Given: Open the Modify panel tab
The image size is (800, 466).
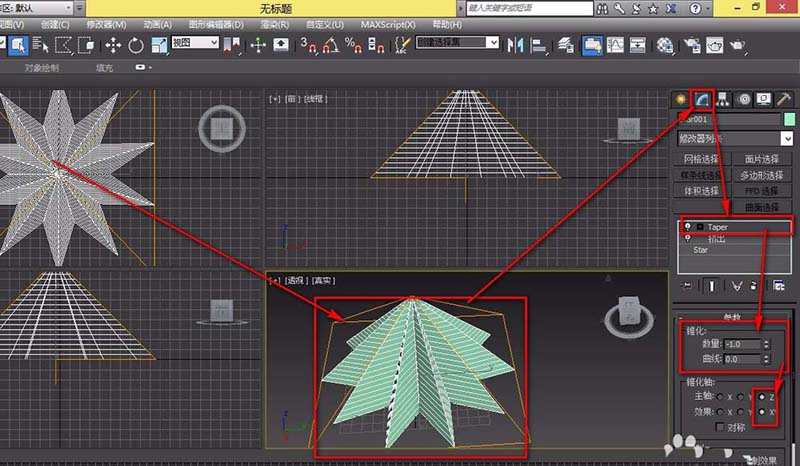Looking at the screenshot, I should [x=702, y=99].
